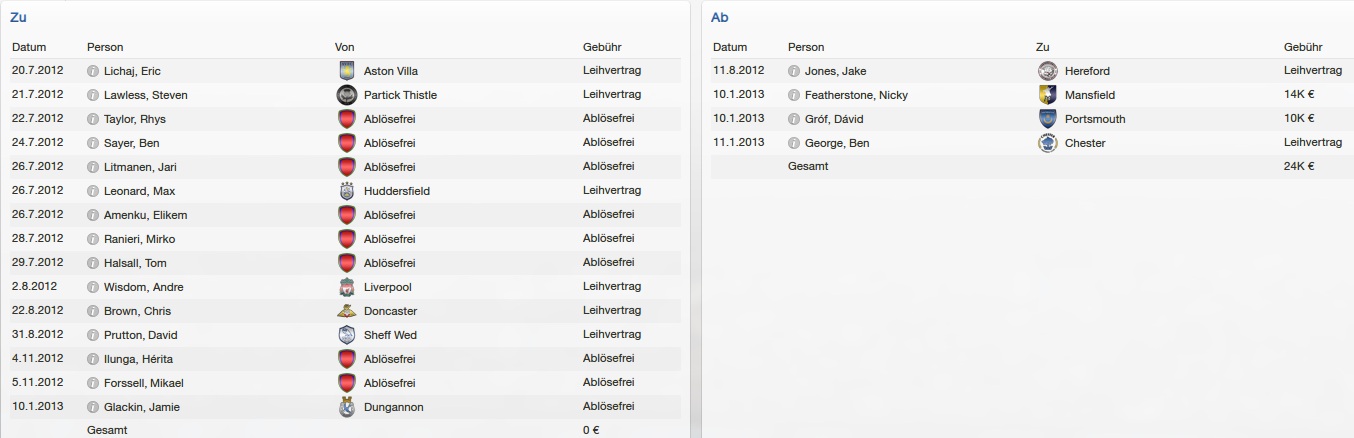Click the Partick Thistle club badge

pyautogui.click(x=347, y=95)
